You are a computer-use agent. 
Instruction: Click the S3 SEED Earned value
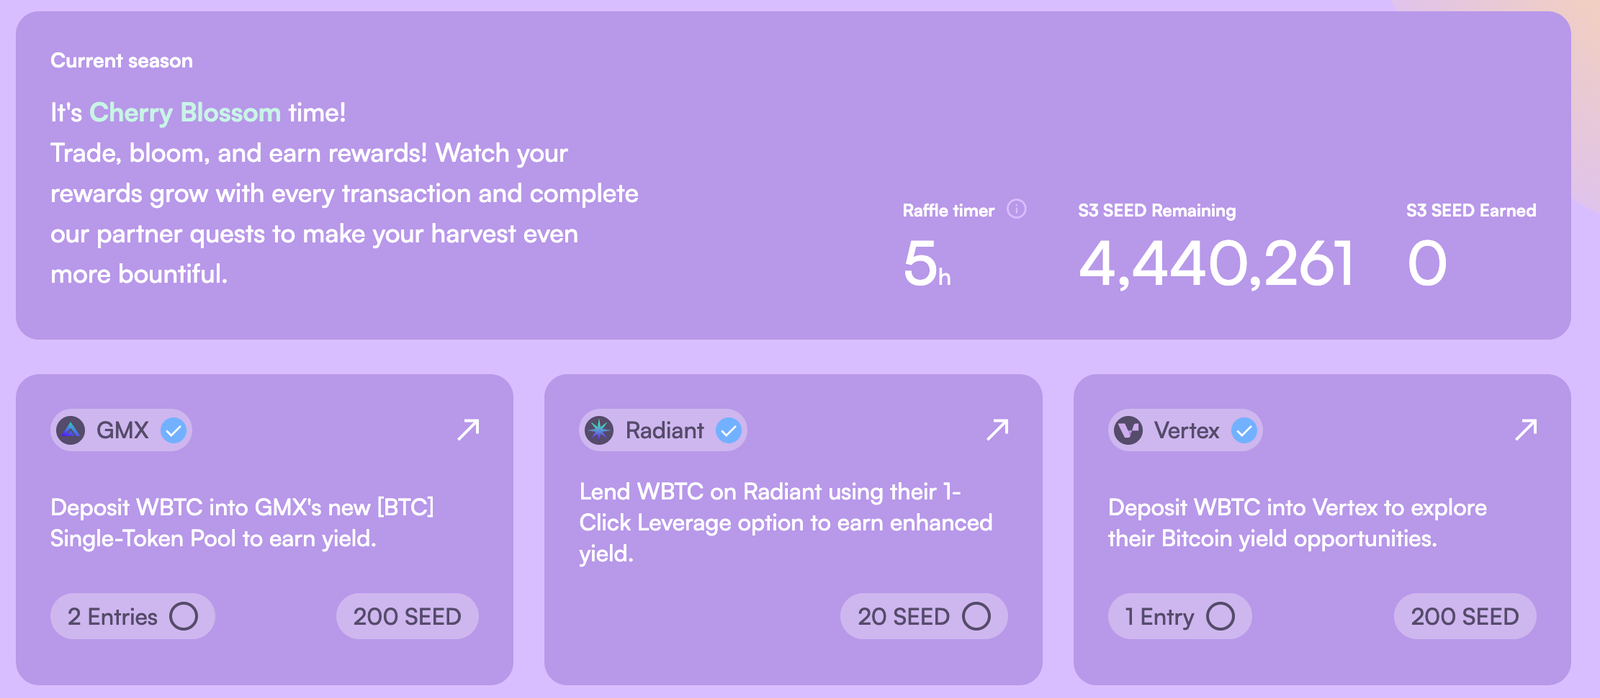[1427, 264]
